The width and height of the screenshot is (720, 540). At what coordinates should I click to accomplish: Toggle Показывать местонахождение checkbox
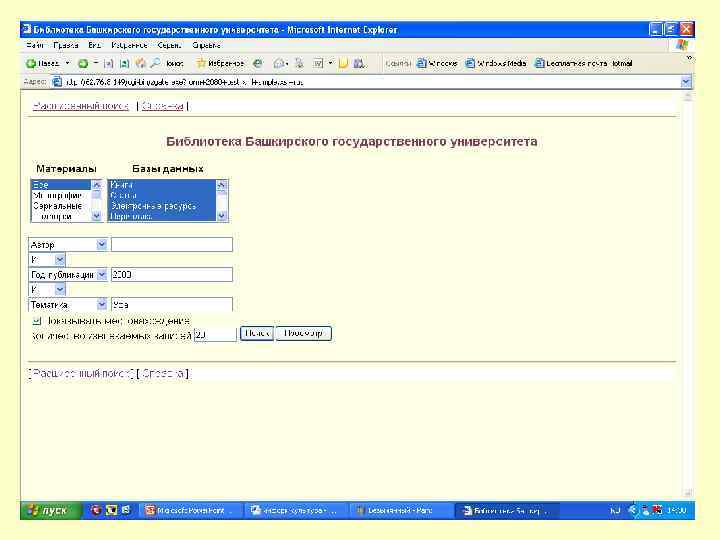coord(37,321)
